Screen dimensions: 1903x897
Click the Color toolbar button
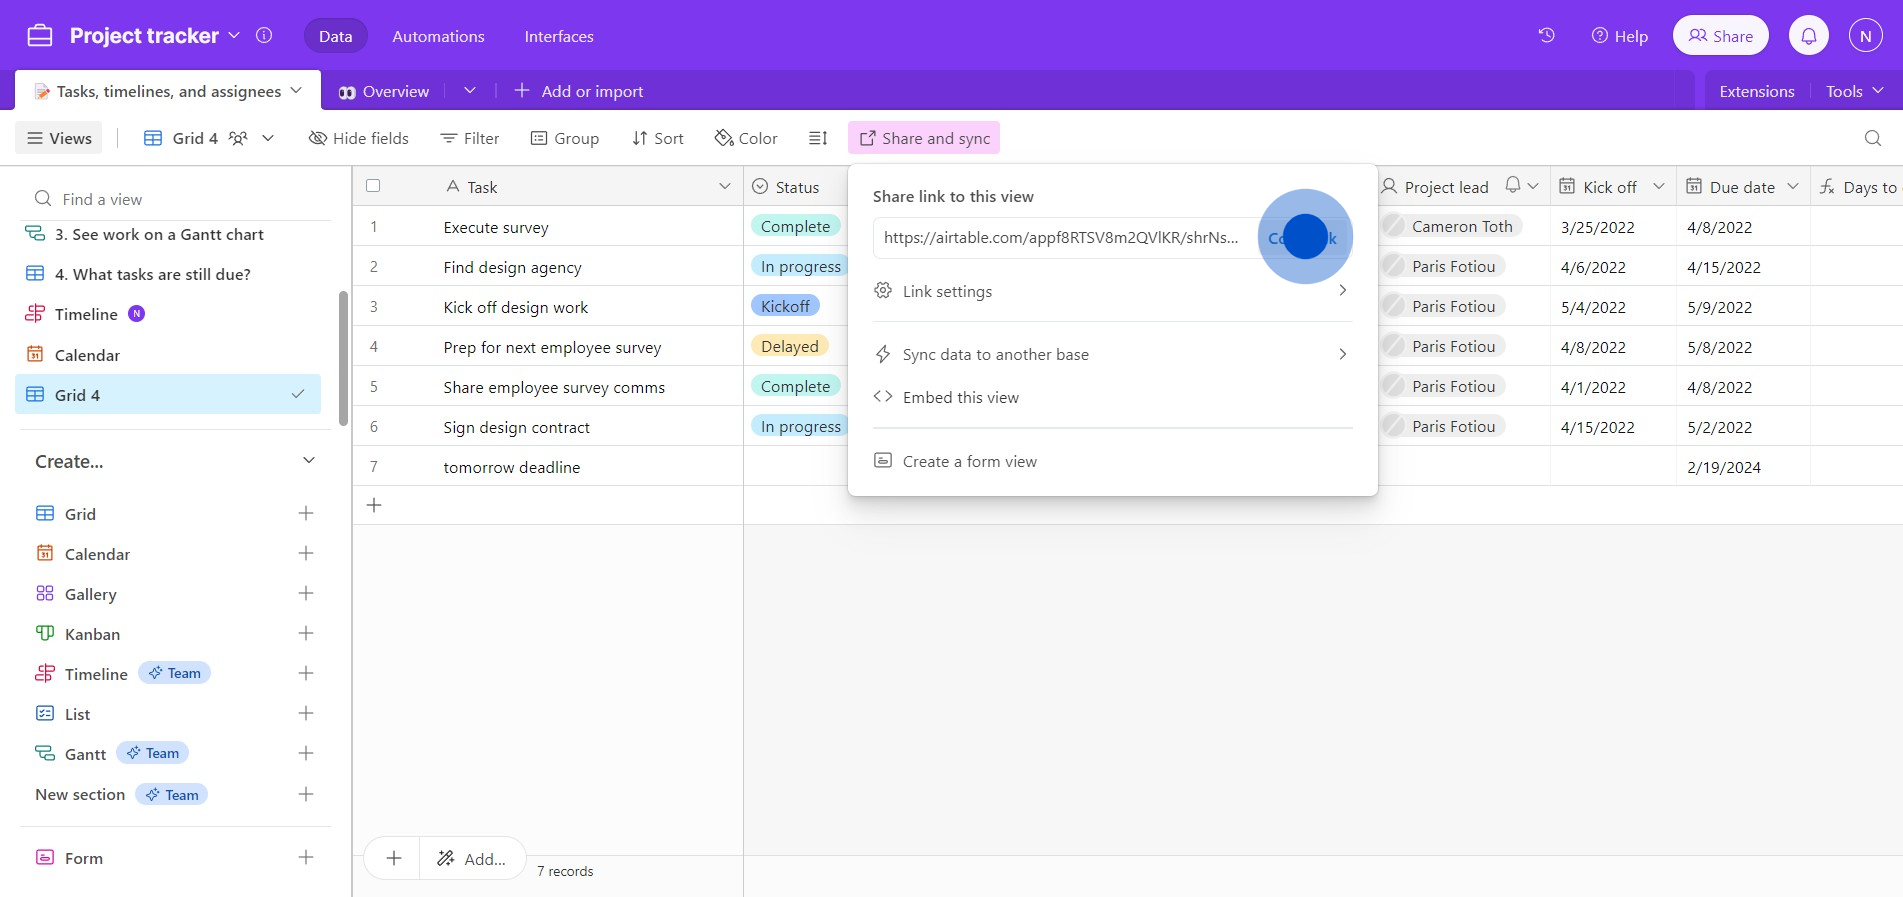746,138
